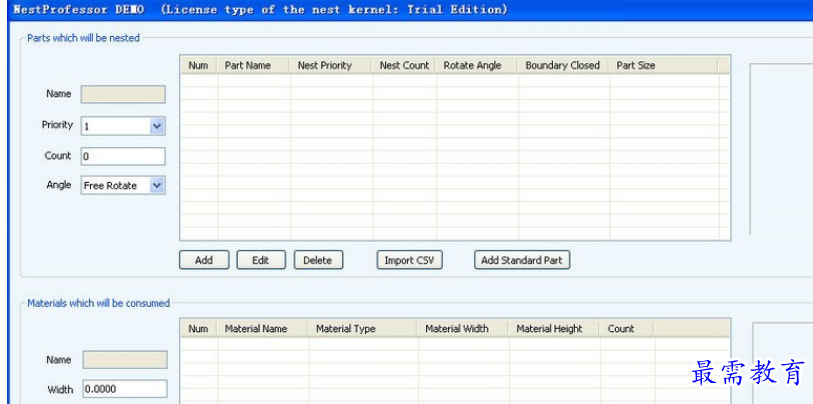The width and height of the screenshot is (813, 404).
Task: Click the Boundary Closed column header
Action: point(564,65)
